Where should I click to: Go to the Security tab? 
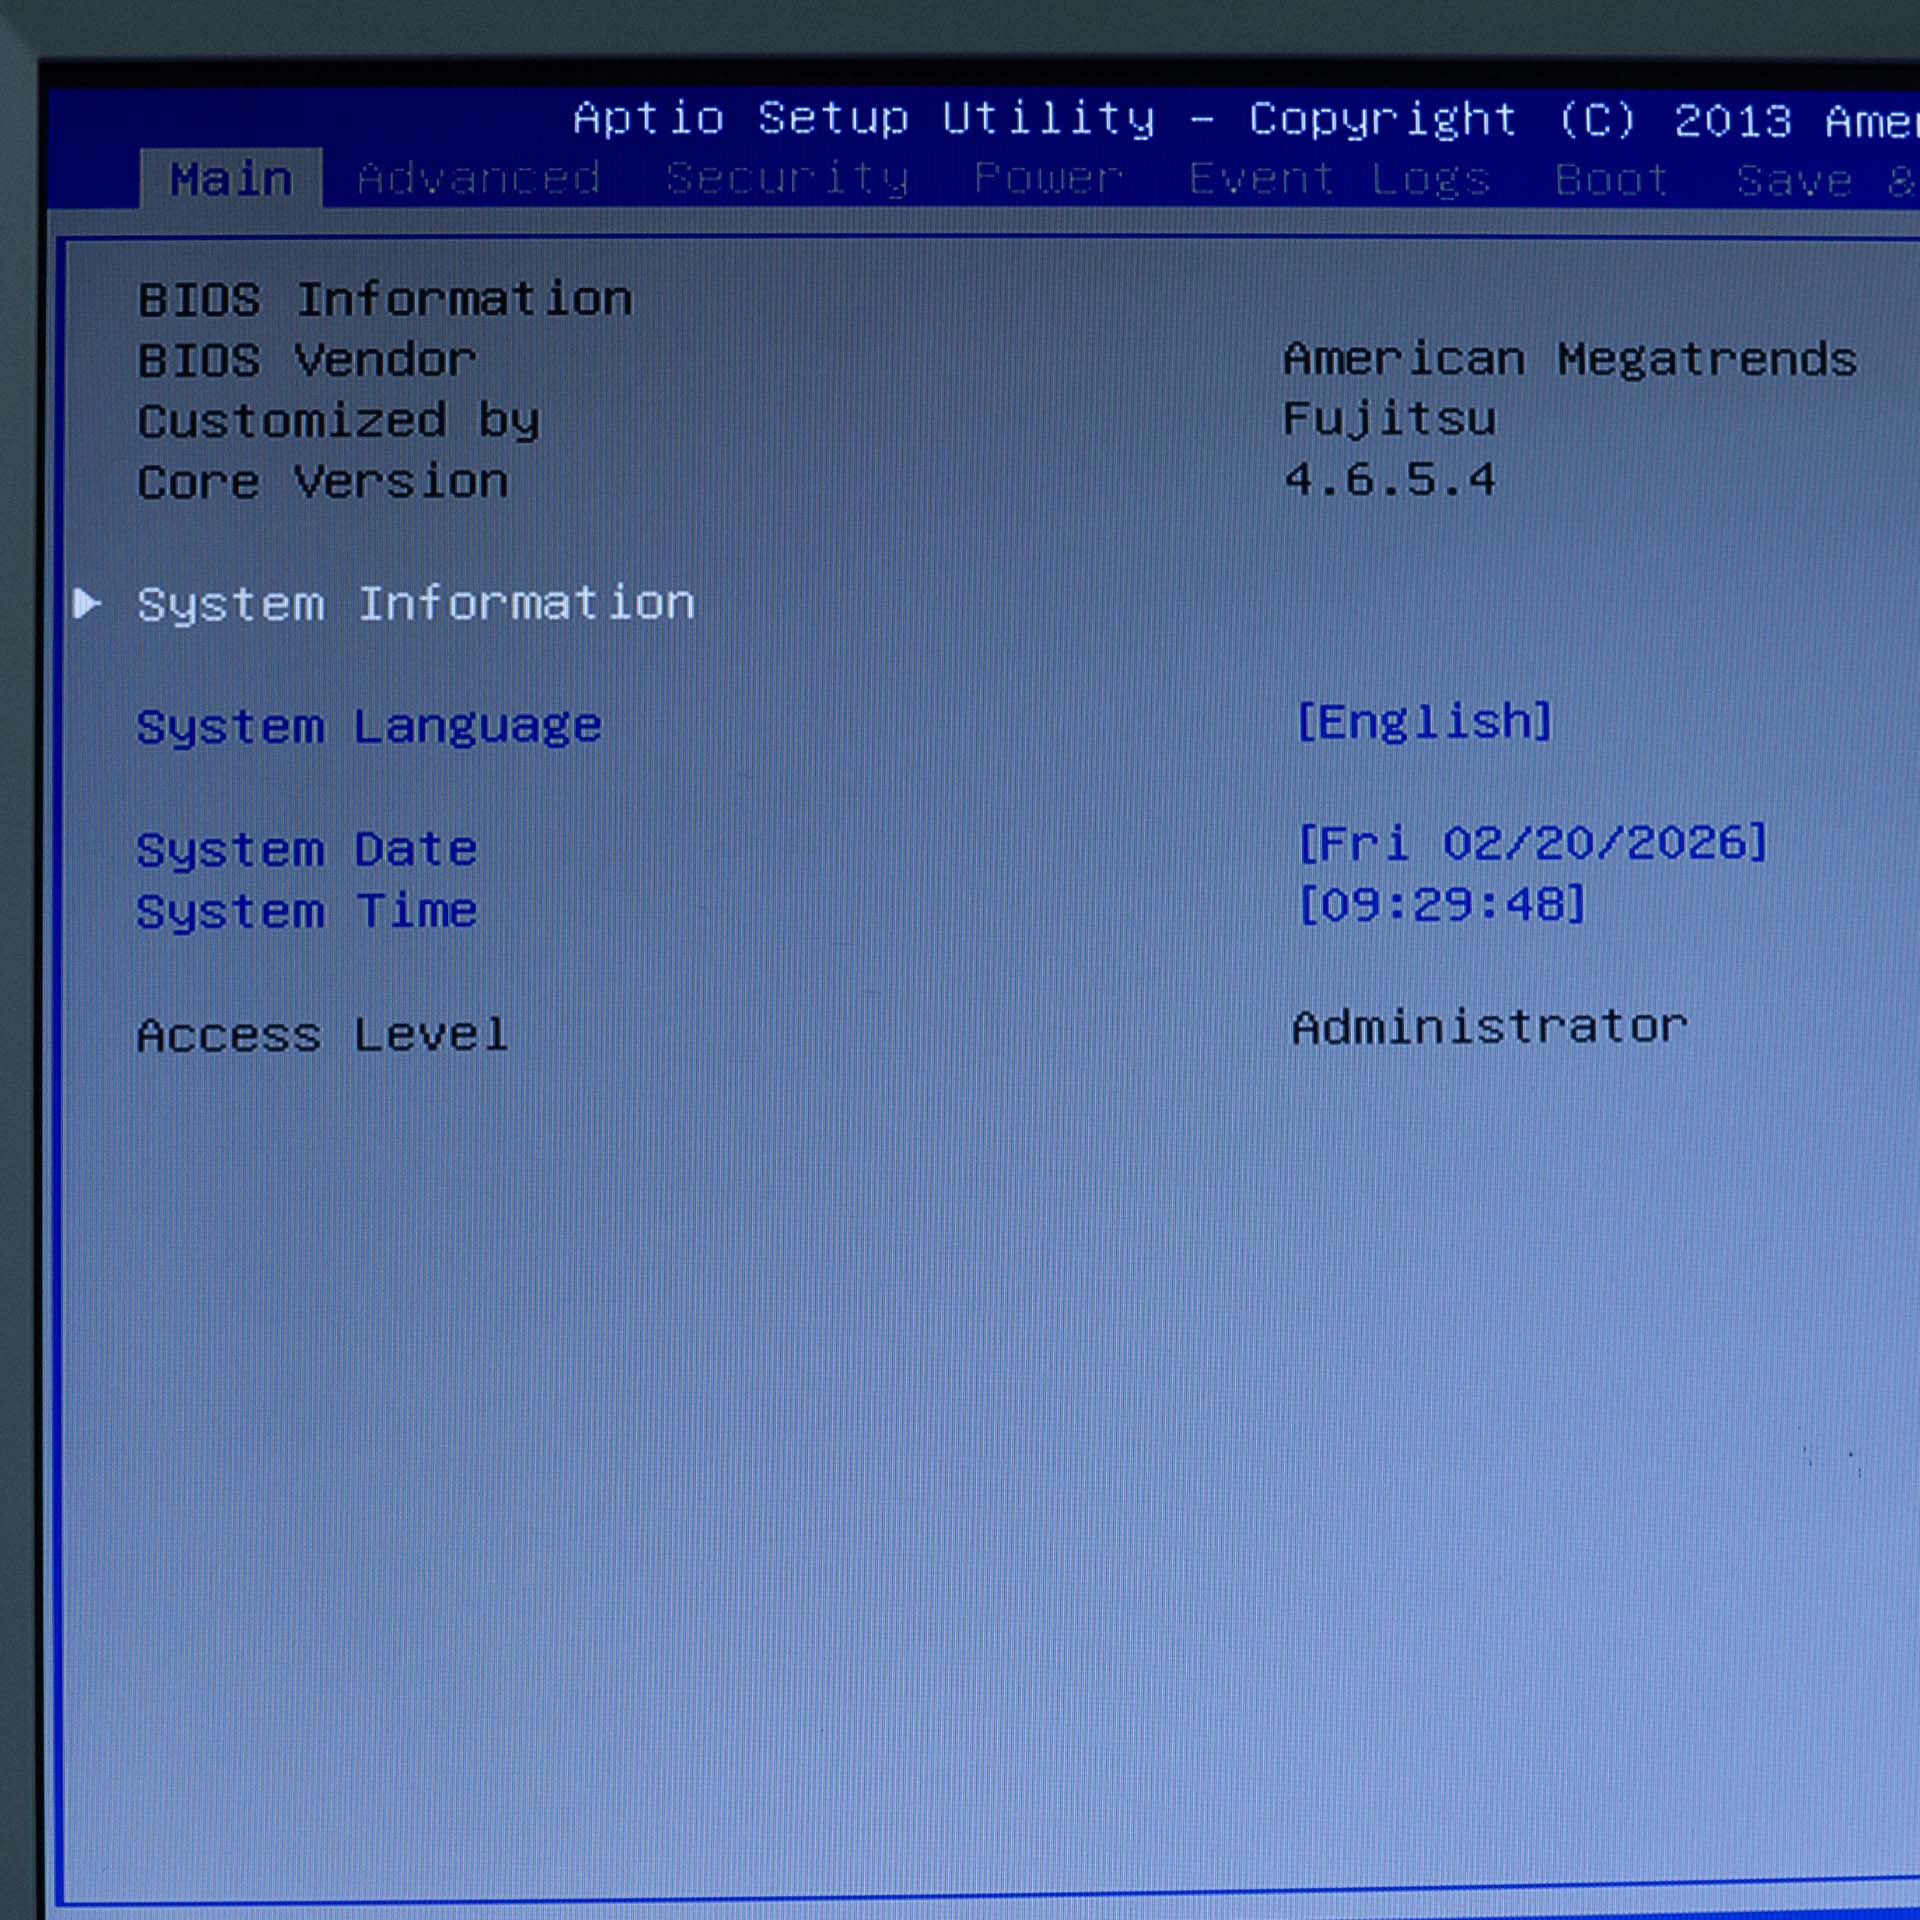tap(787, 179)
